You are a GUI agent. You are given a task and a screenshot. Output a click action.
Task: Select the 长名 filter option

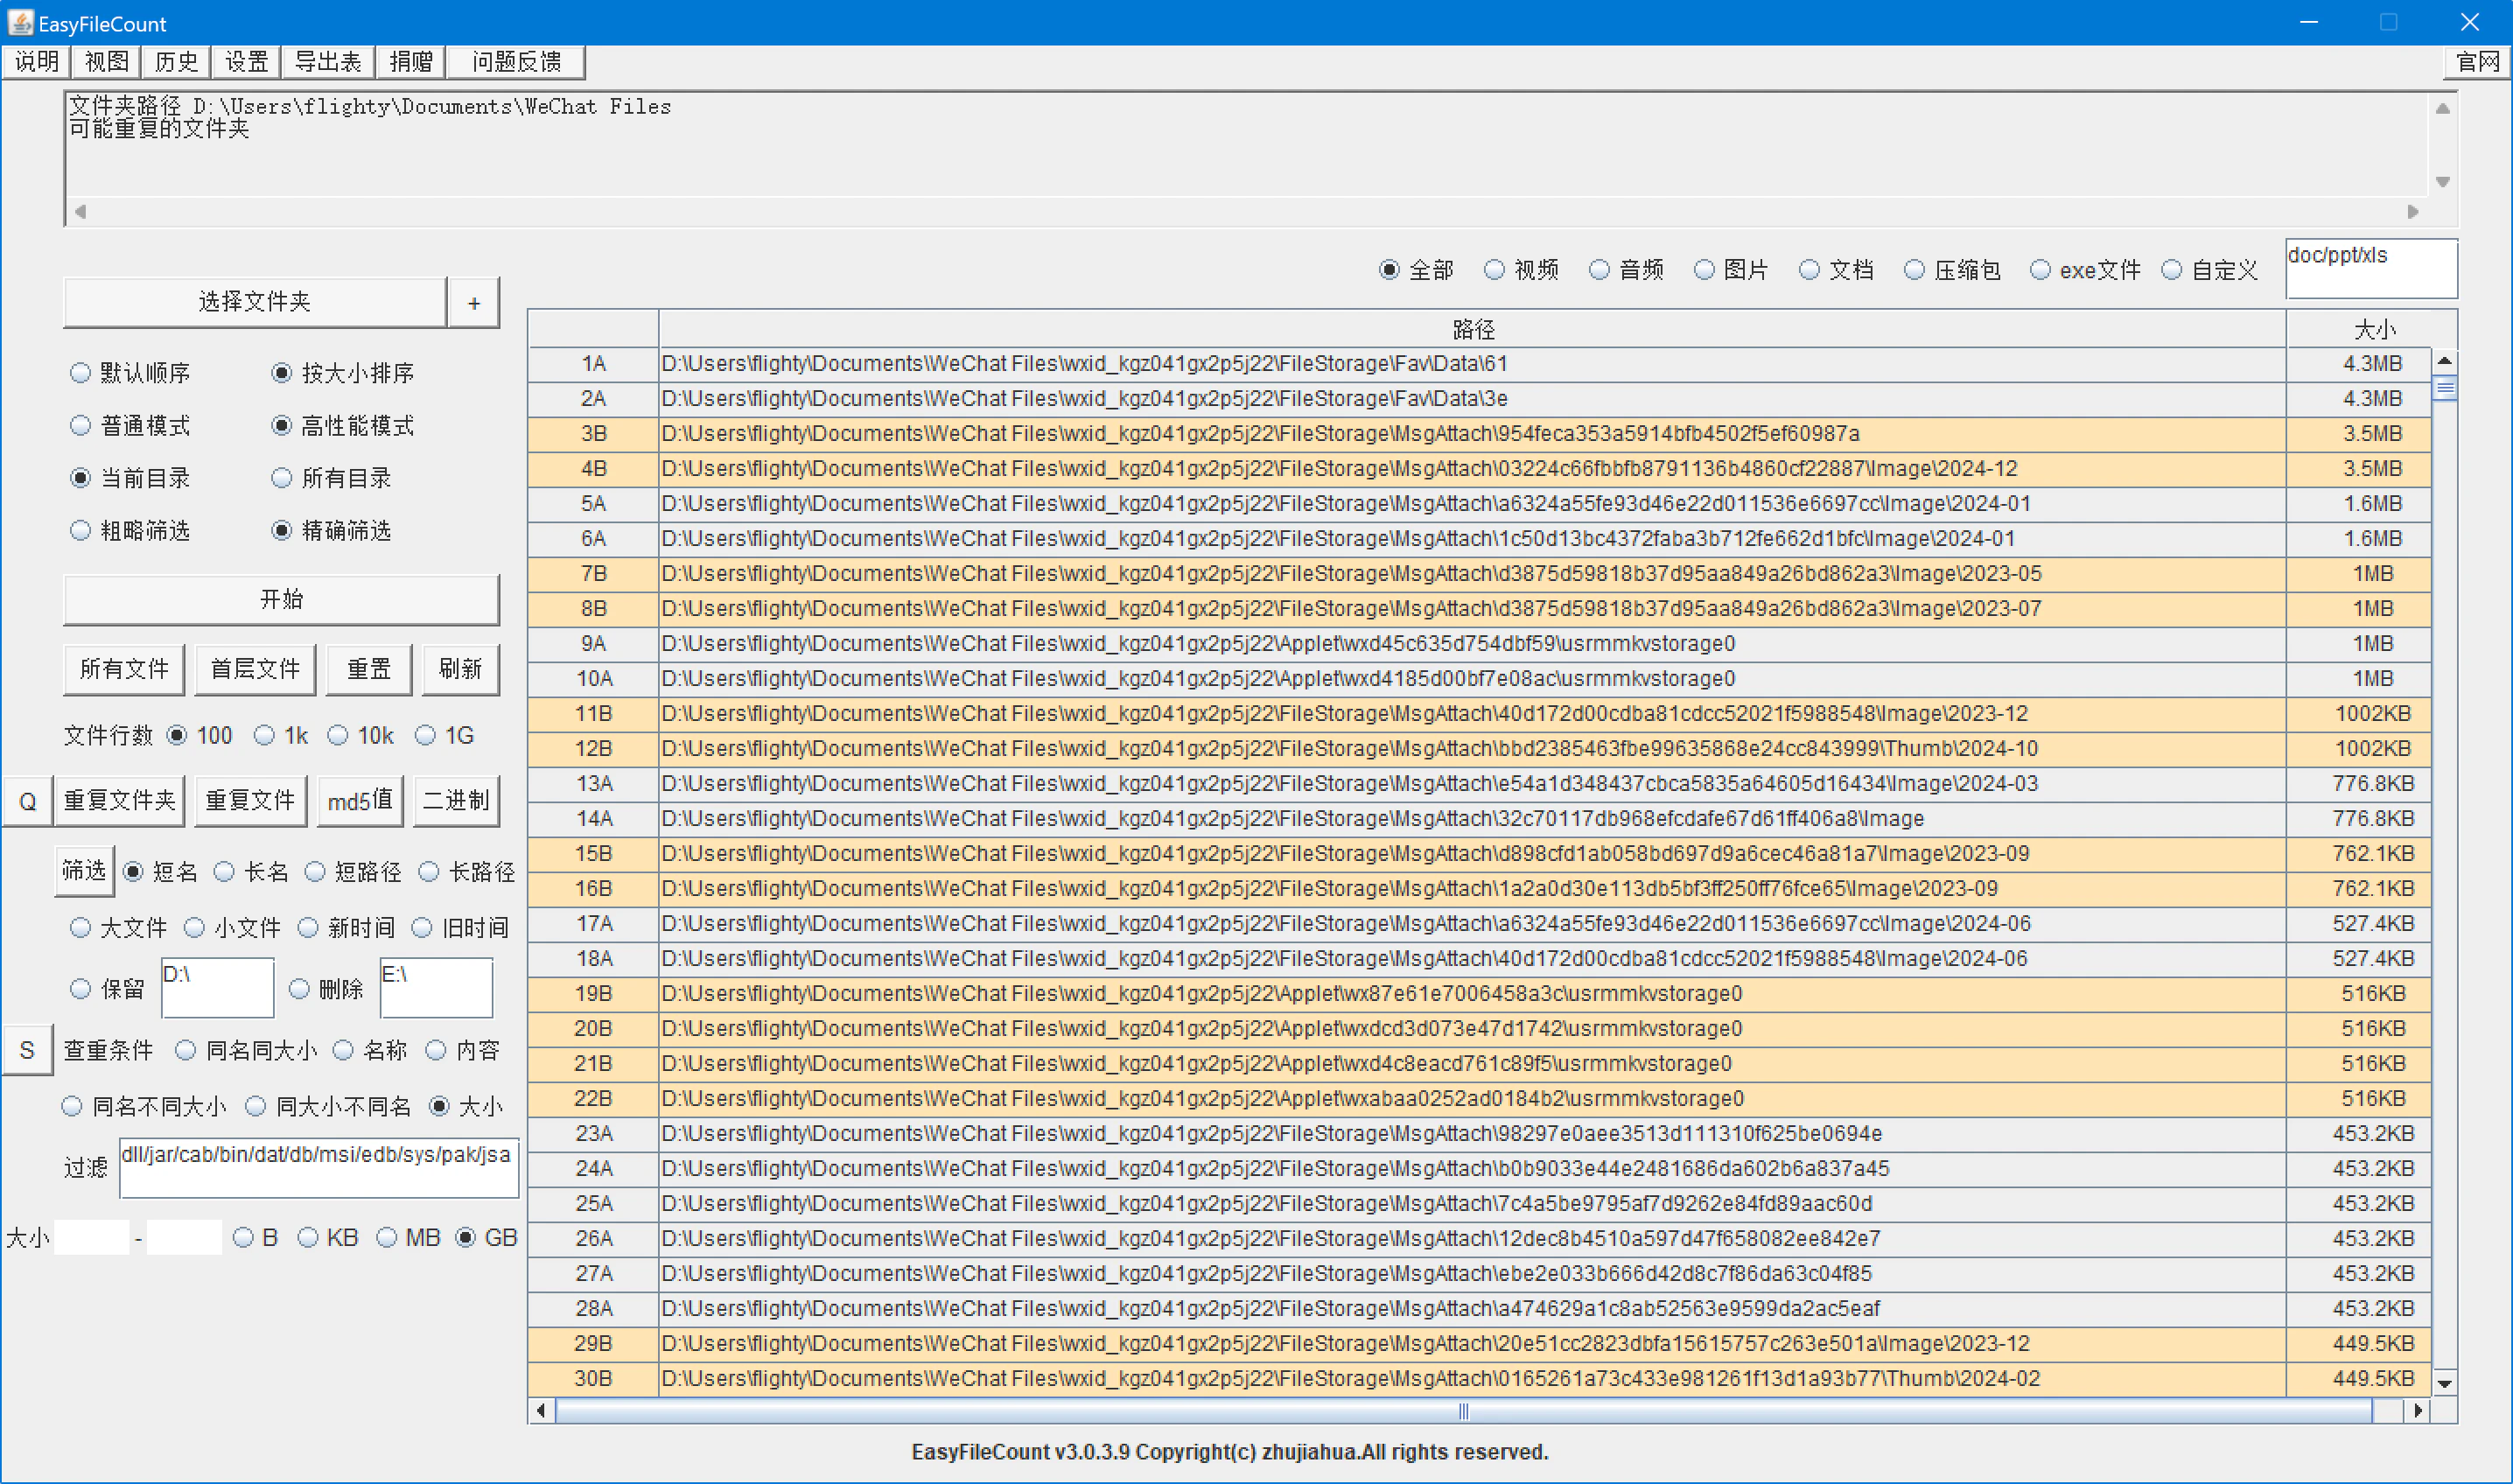click(x=252, y=872)
